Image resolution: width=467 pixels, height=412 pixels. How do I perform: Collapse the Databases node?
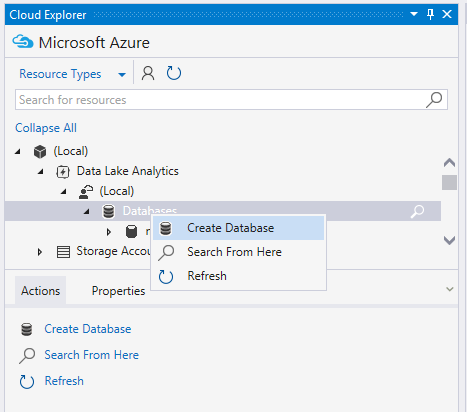86,212
